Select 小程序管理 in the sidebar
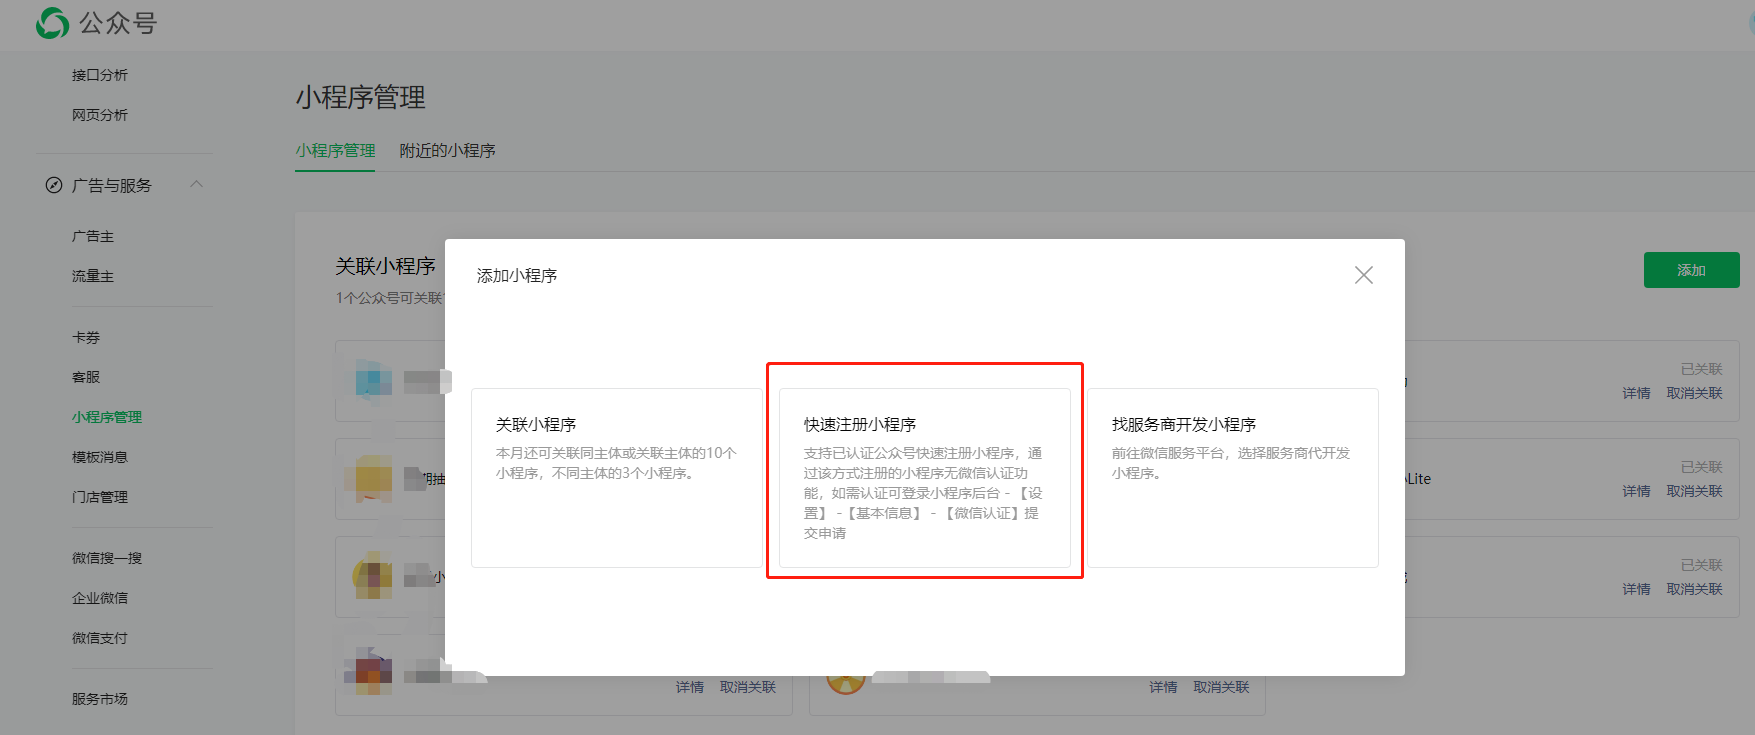 pyautogui.click(x=107, y=417)
